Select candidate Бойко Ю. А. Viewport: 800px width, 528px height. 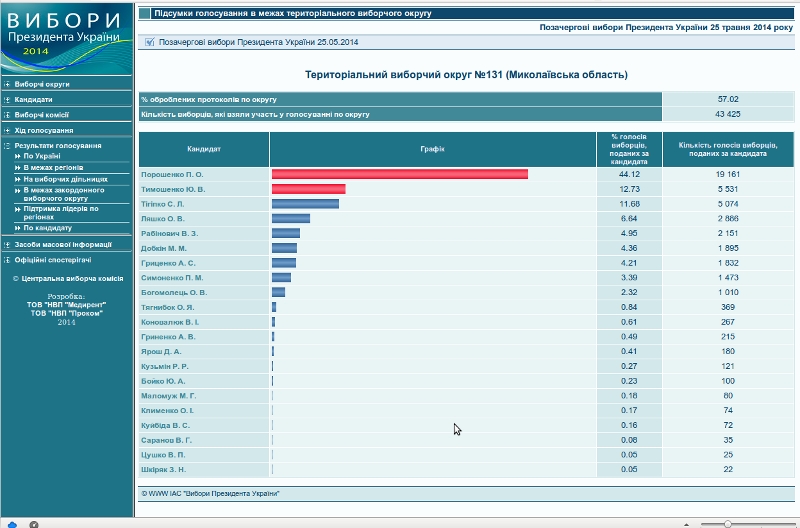point(163,382)
